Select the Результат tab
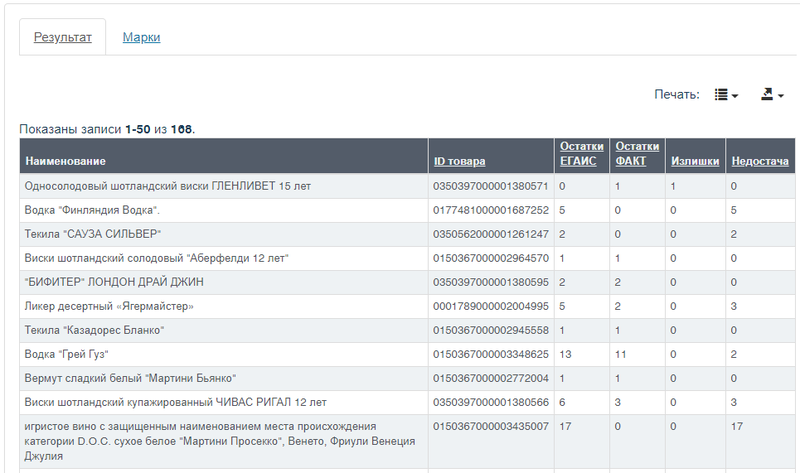This screenshot has height=473, width=800. [x=63, y=37]
